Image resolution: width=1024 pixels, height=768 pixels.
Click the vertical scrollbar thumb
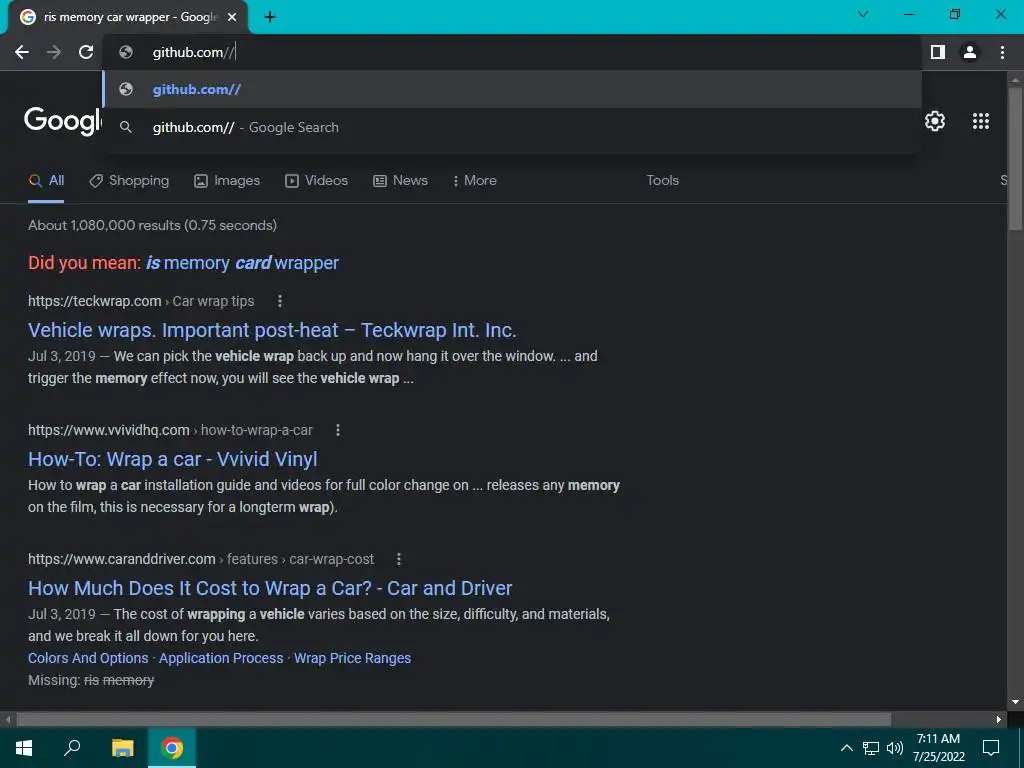pos(1015,159)
